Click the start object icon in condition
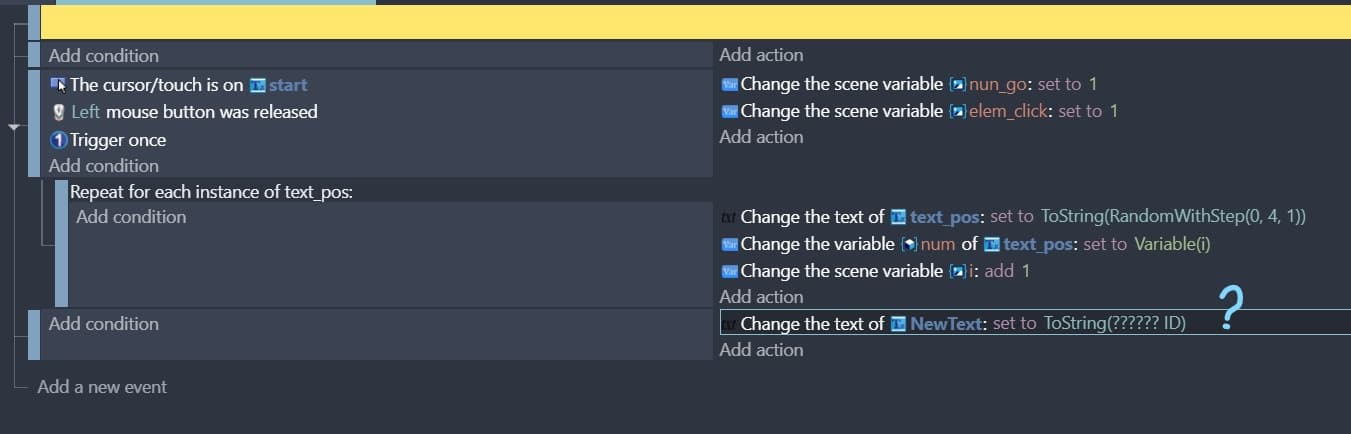This screenshot has height=434, width=1351. click(258, 85)
